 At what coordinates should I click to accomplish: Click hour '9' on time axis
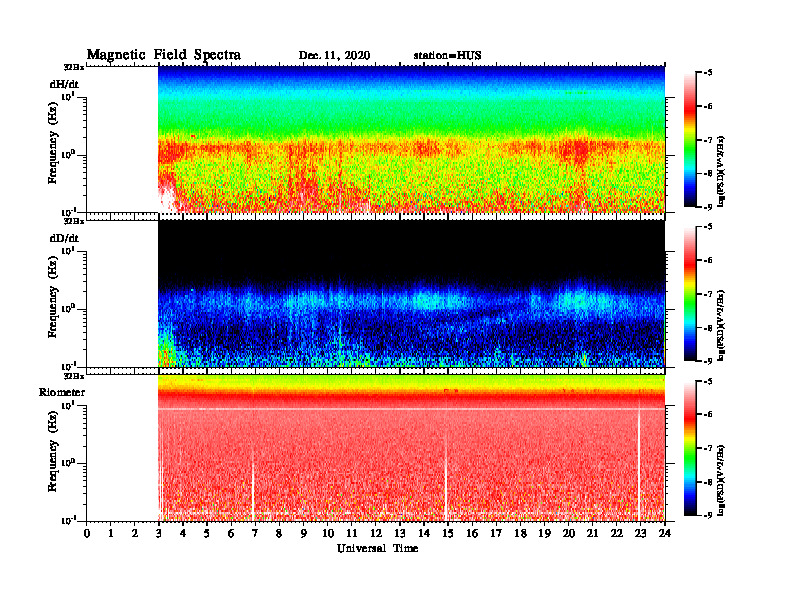tap(304, 534)
